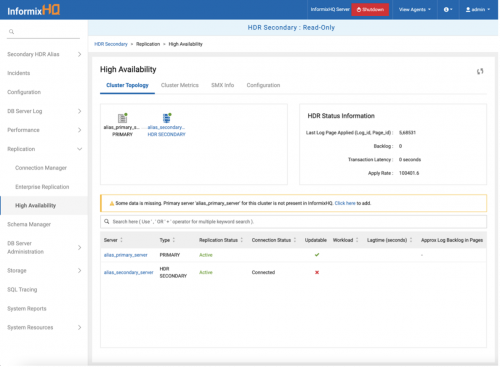
Task: Open the View Agents dropdown
Action: click(415, 10)
